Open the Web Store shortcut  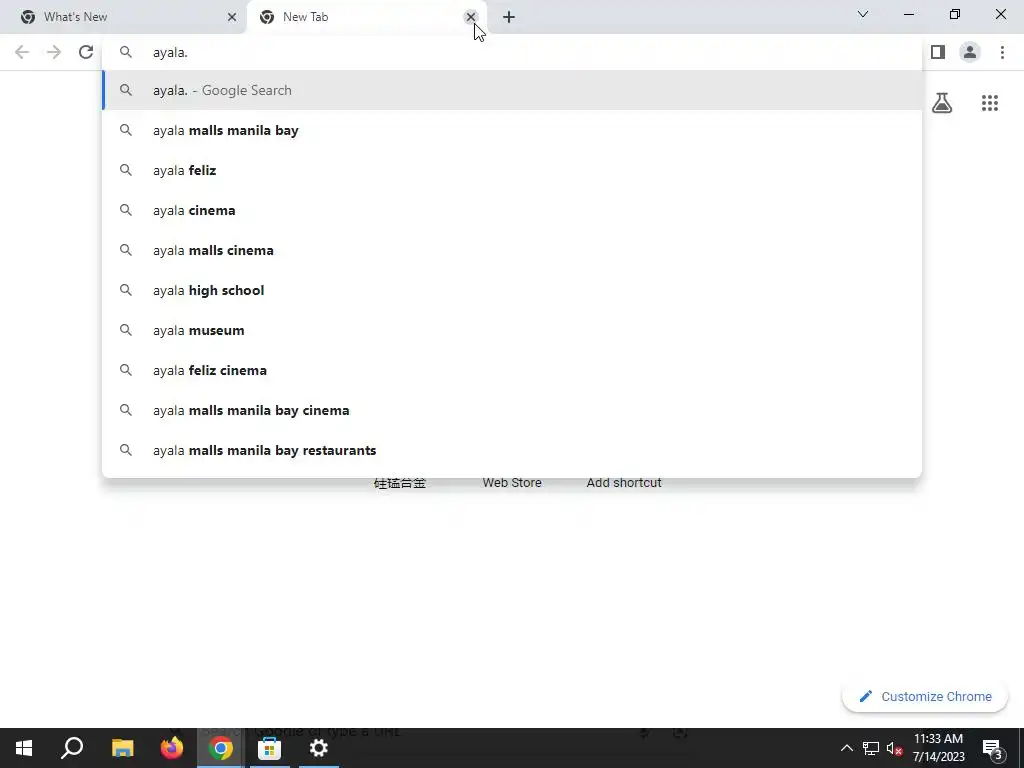click(512, 483)
